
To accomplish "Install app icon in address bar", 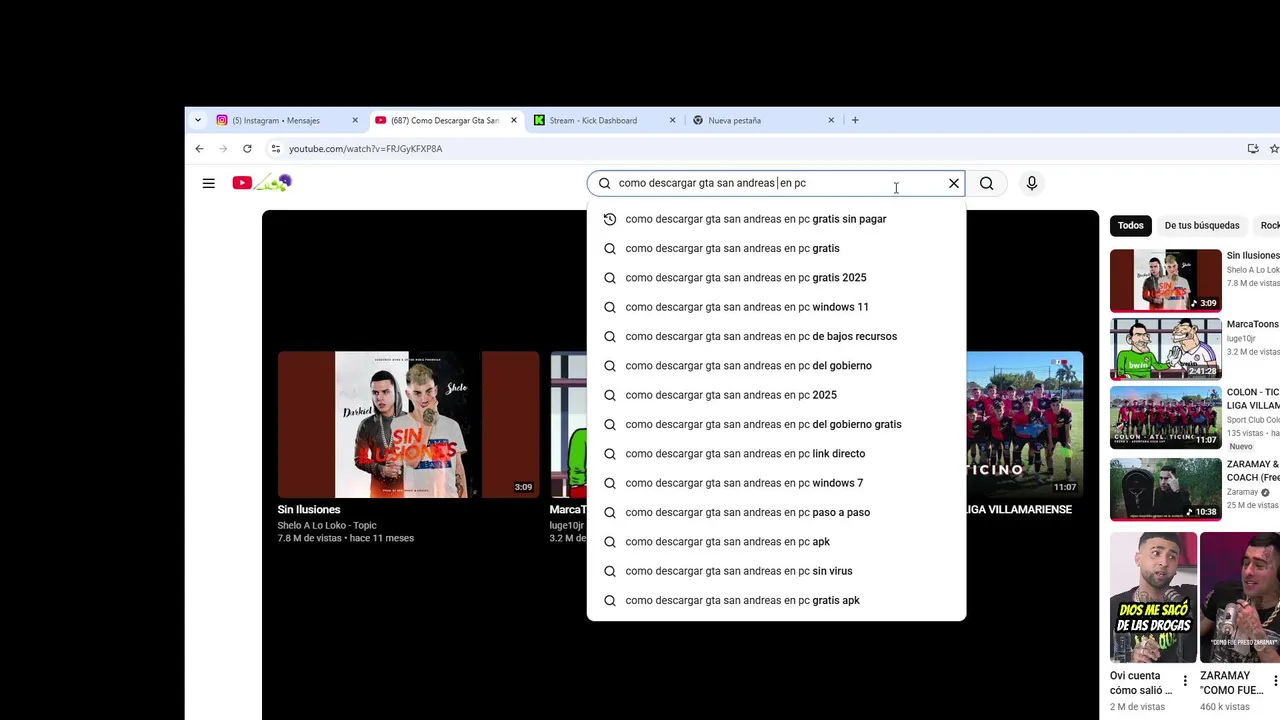I will pyautogui.click(x=1253, y=149).
